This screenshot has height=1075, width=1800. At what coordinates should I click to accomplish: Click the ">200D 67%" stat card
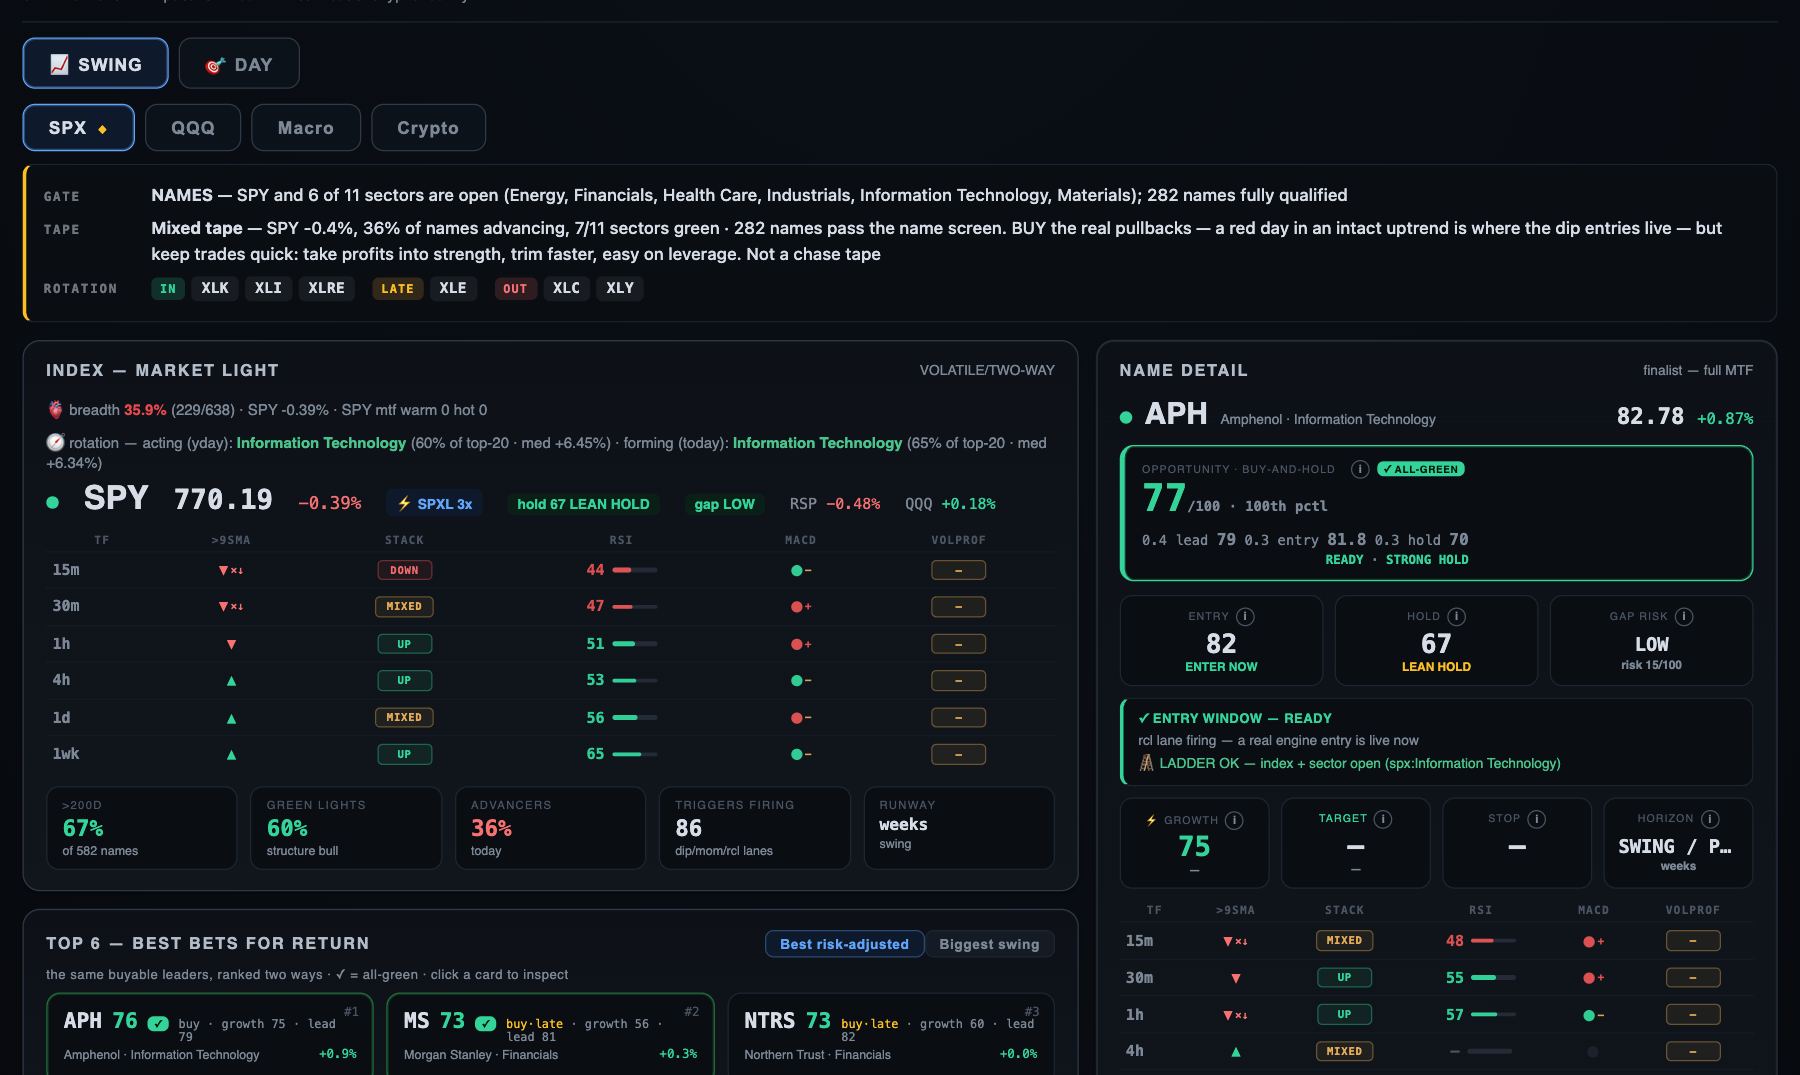click(142, 828)
